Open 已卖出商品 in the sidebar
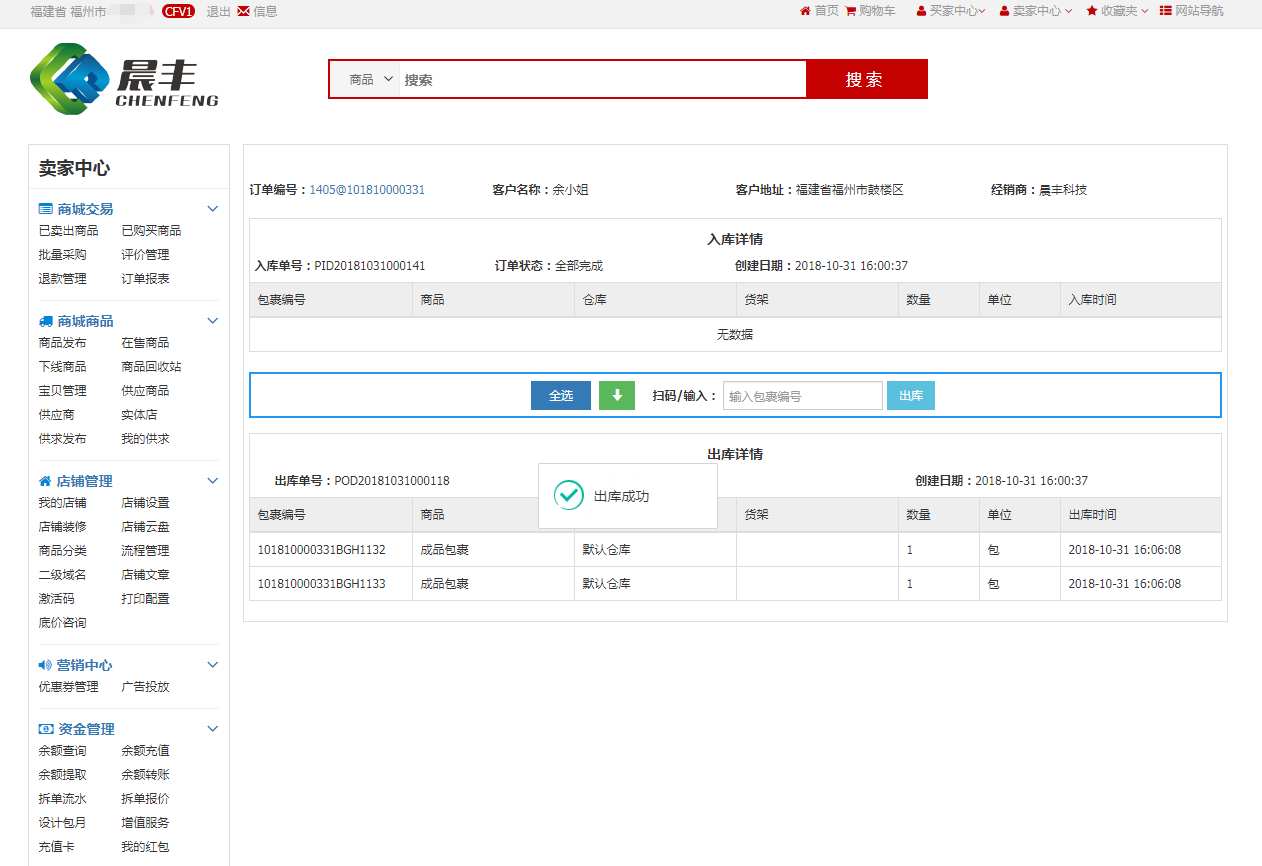This screenshot has height=866, width=1262. click(x=68, y=231)
